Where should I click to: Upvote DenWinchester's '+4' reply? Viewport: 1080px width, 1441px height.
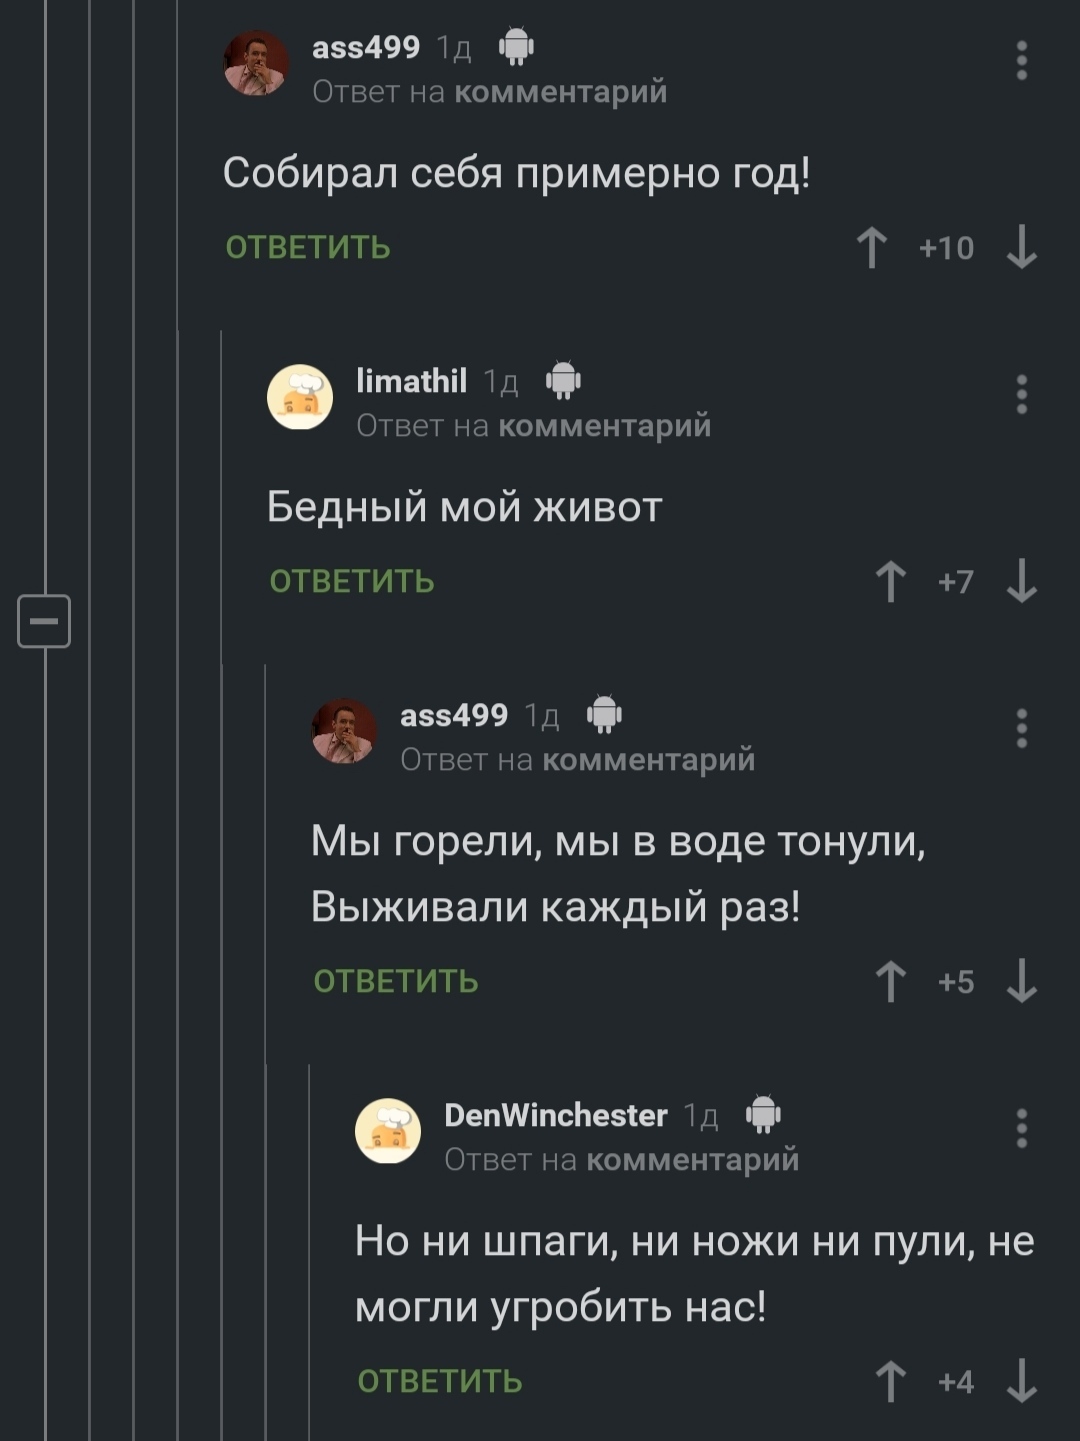click(x=890, y=1379)
